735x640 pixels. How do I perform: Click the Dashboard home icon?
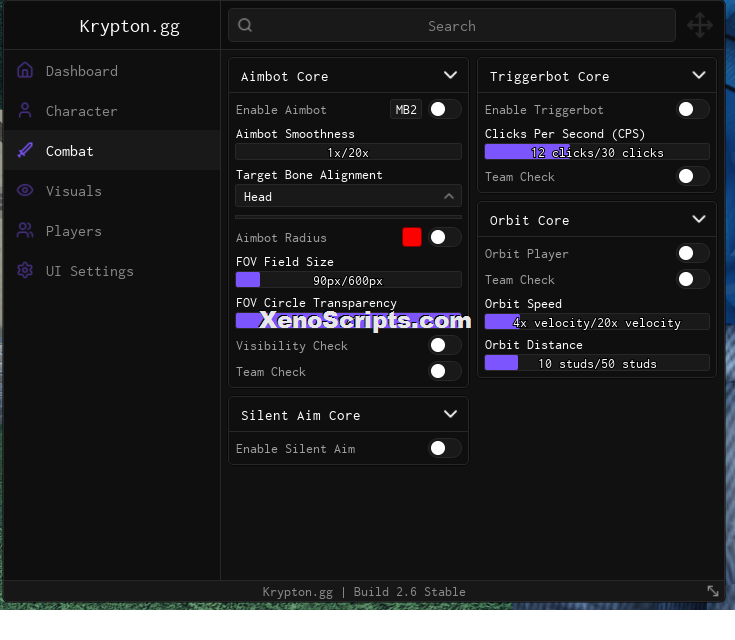(x=25, y=70)
